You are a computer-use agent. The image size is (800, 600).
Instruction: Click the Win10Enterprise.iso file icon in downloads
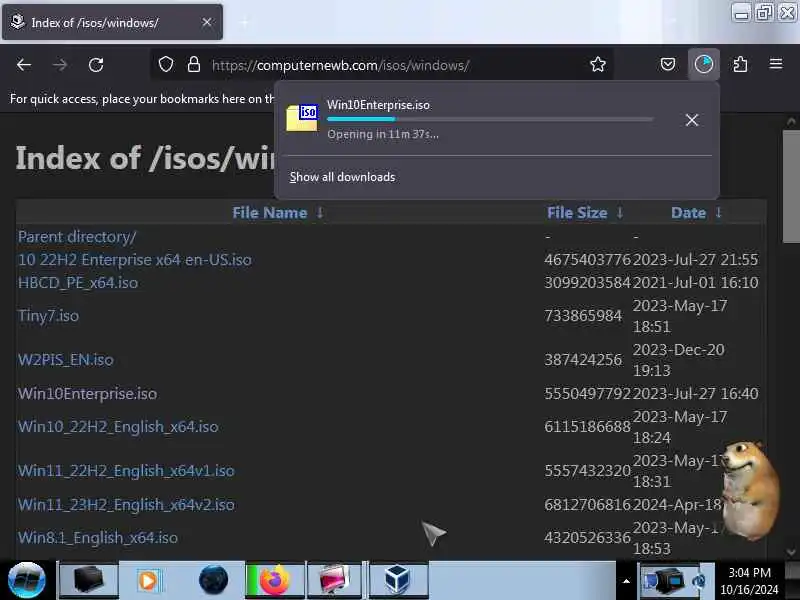[x=302, y=118]
